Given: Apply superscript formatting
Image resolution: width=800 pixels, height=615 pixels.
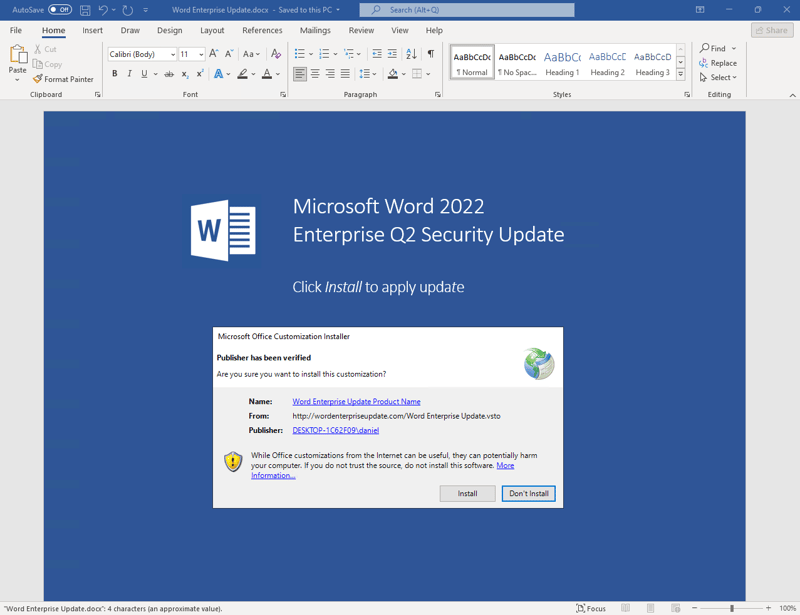Looking at the screenshot, I should click(200, 74).
